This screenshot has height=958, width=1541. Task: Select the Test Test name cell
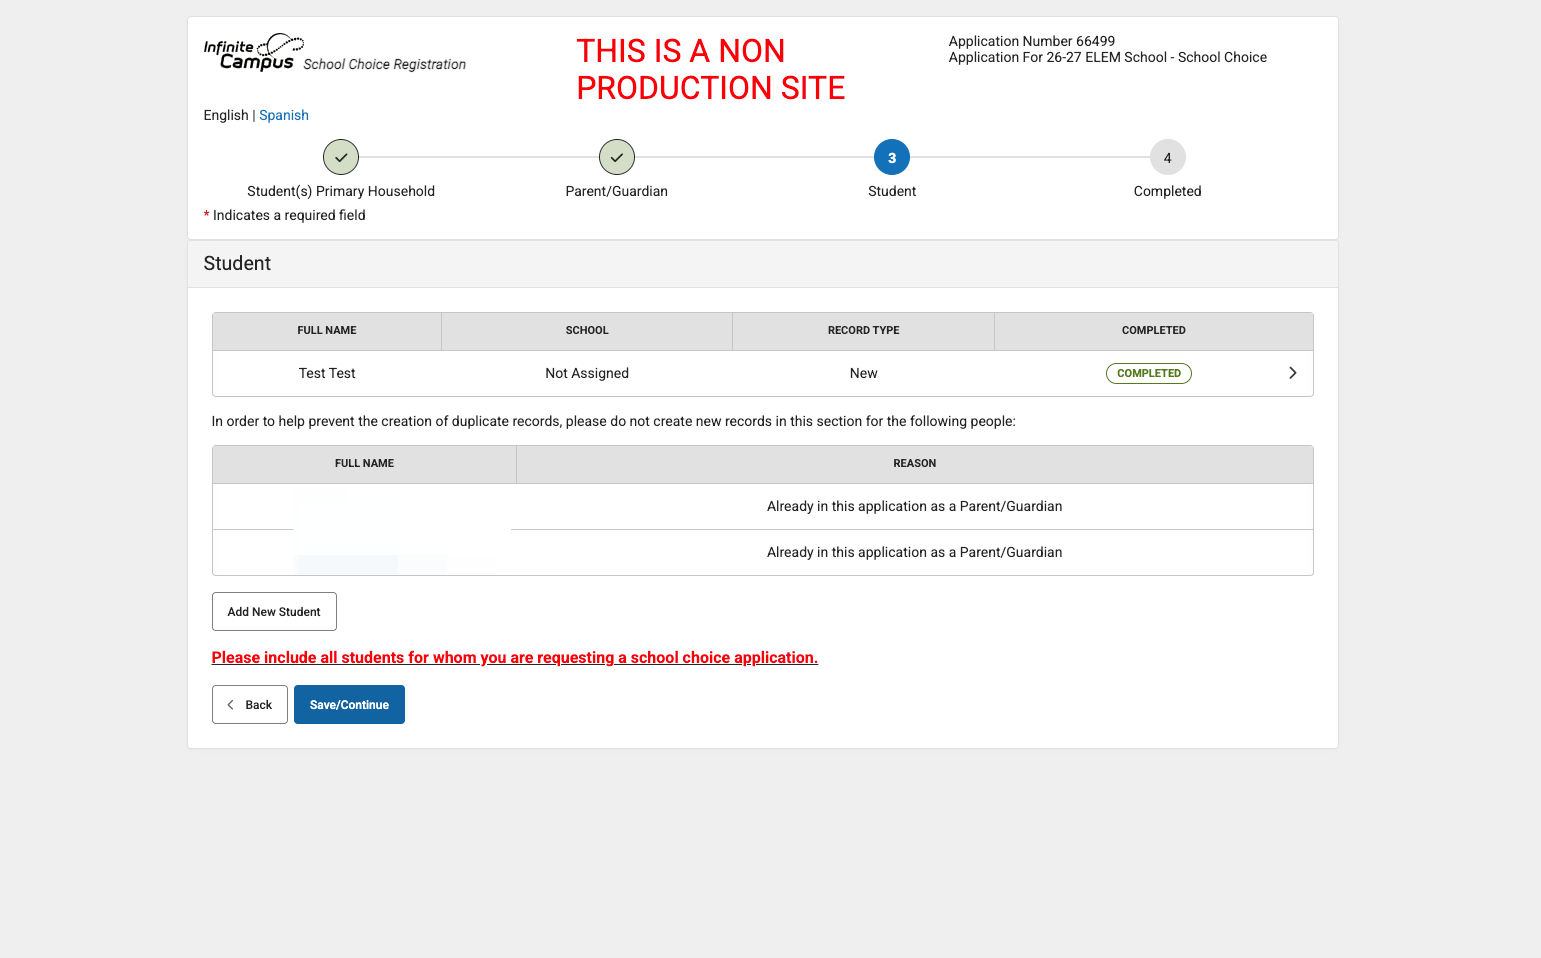click(327, 373)
